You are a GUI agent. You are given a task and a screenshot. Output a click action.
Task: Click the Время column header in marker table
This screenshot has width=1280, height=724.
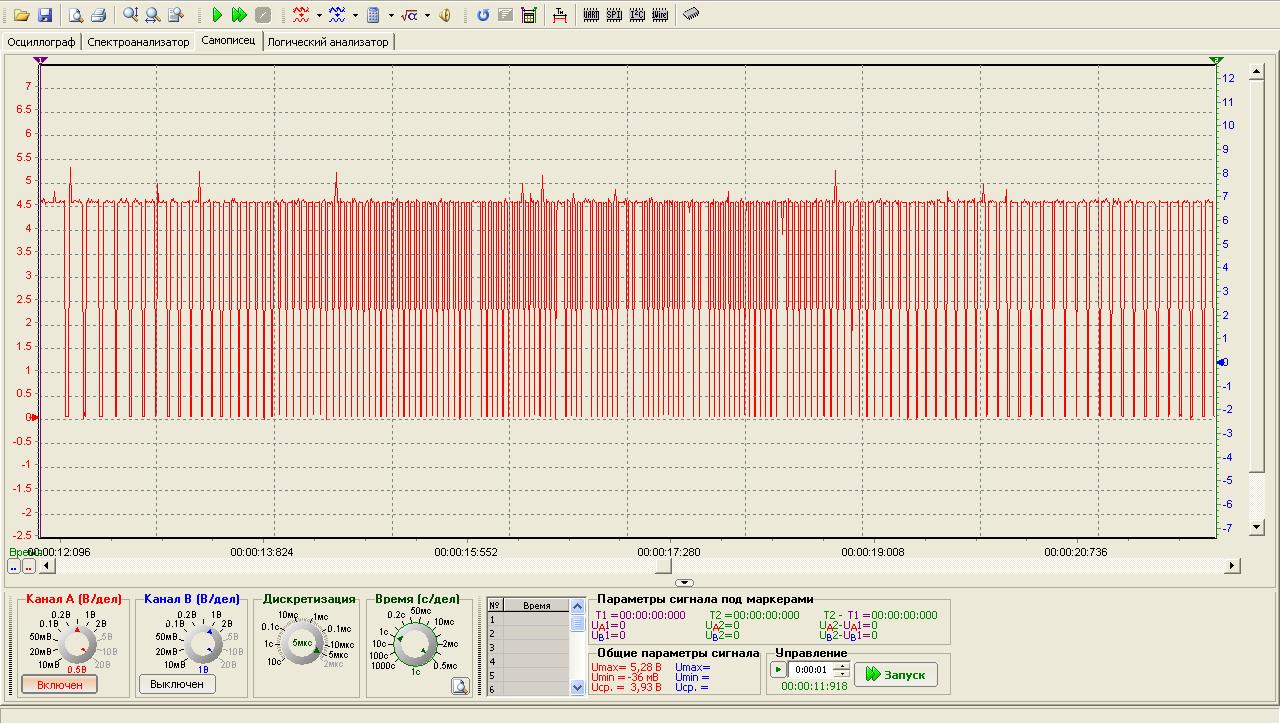click(x=536, y=605)
